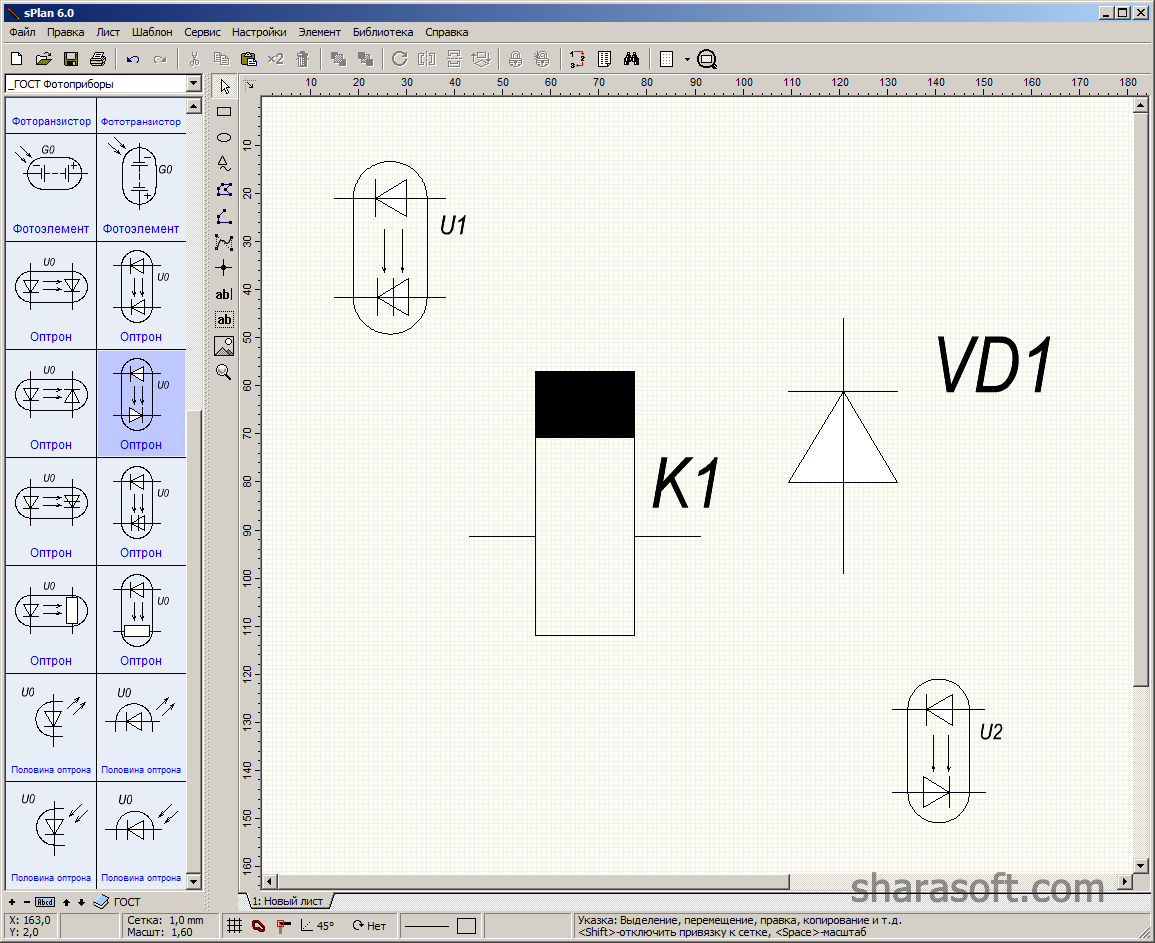Select the highlighted Оптрон component thumbnail

point(141,403)
